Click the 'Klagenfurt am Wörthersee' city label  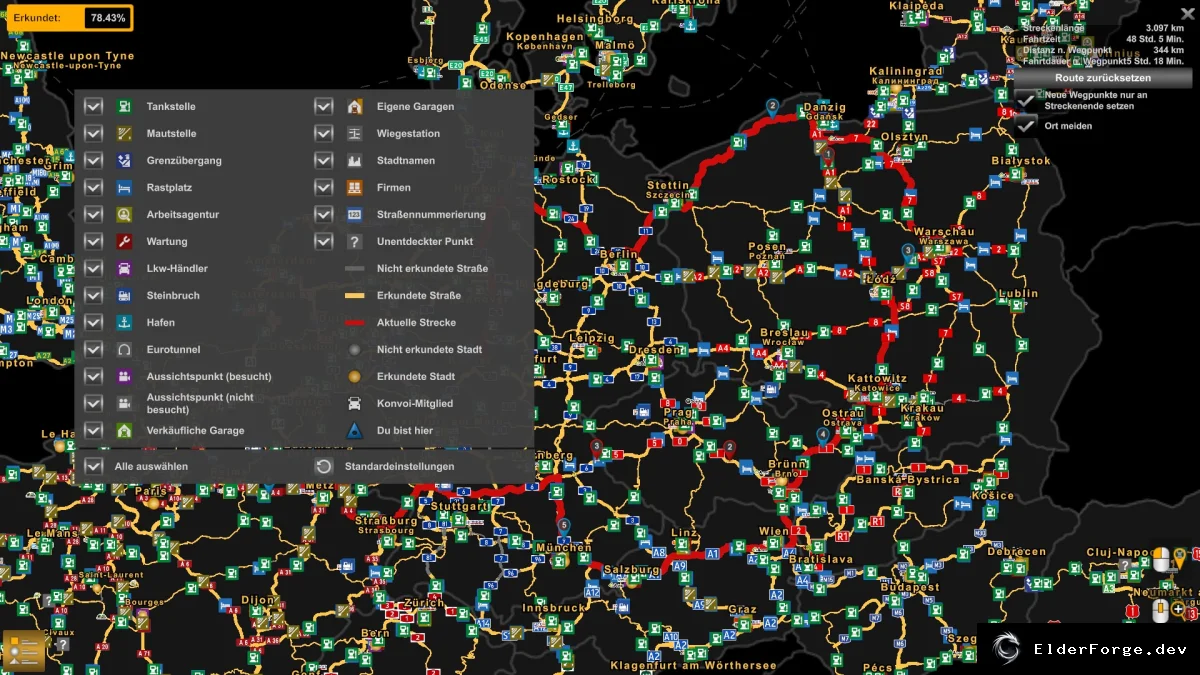pyautogui.click(x=693, y=665)
